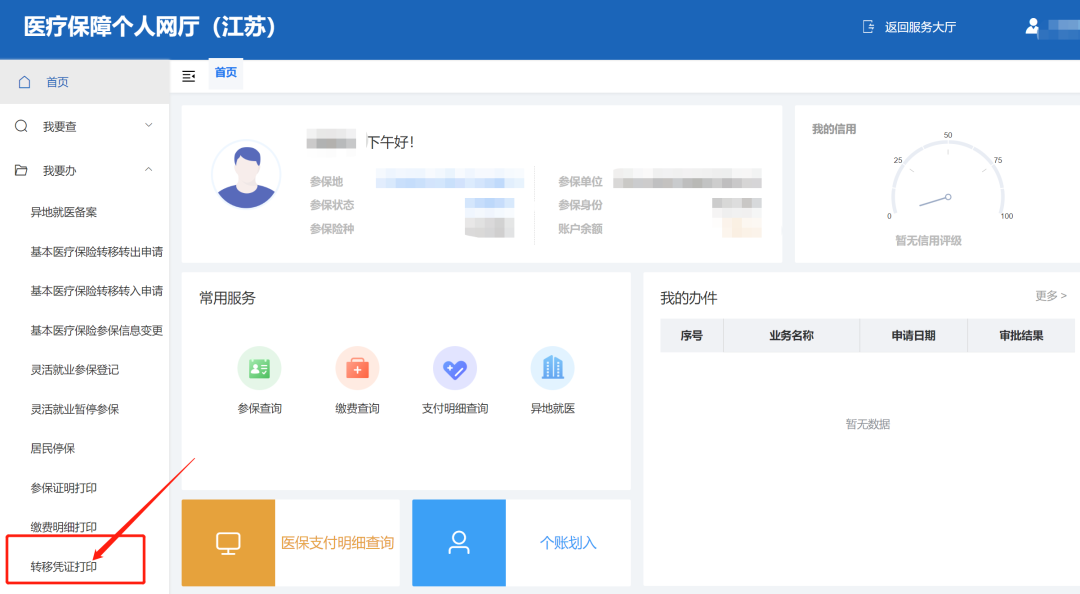Image resolution: width=1080 pixels, height=594 pixels.
Task: Click the account user icon in header
Action: (1032, 26)
